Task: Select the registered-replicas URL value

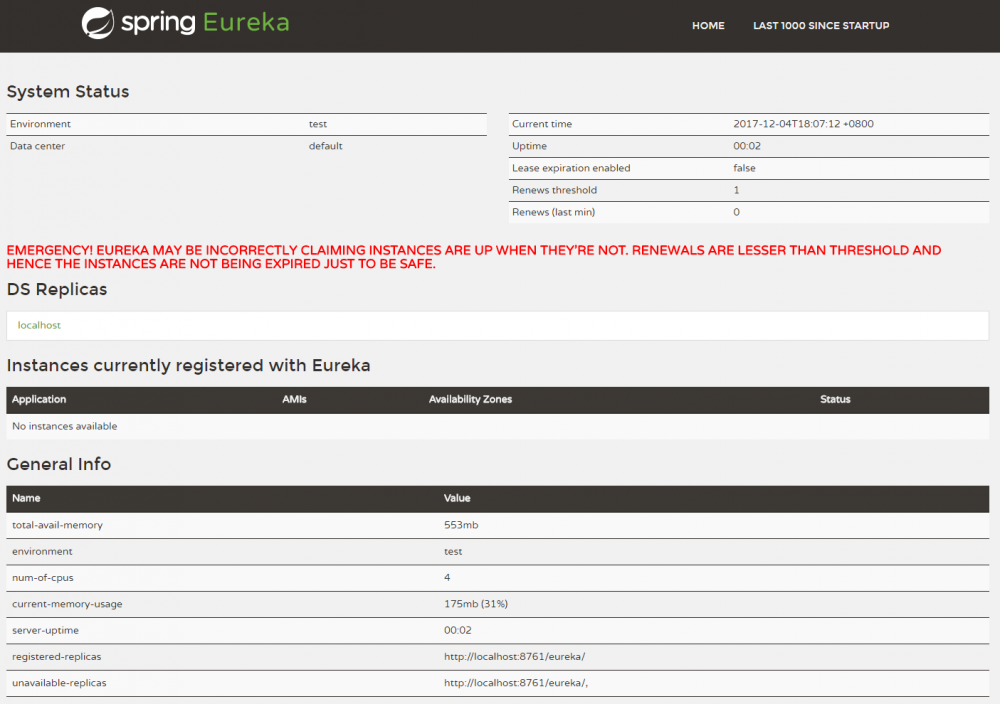Action: 514,656
